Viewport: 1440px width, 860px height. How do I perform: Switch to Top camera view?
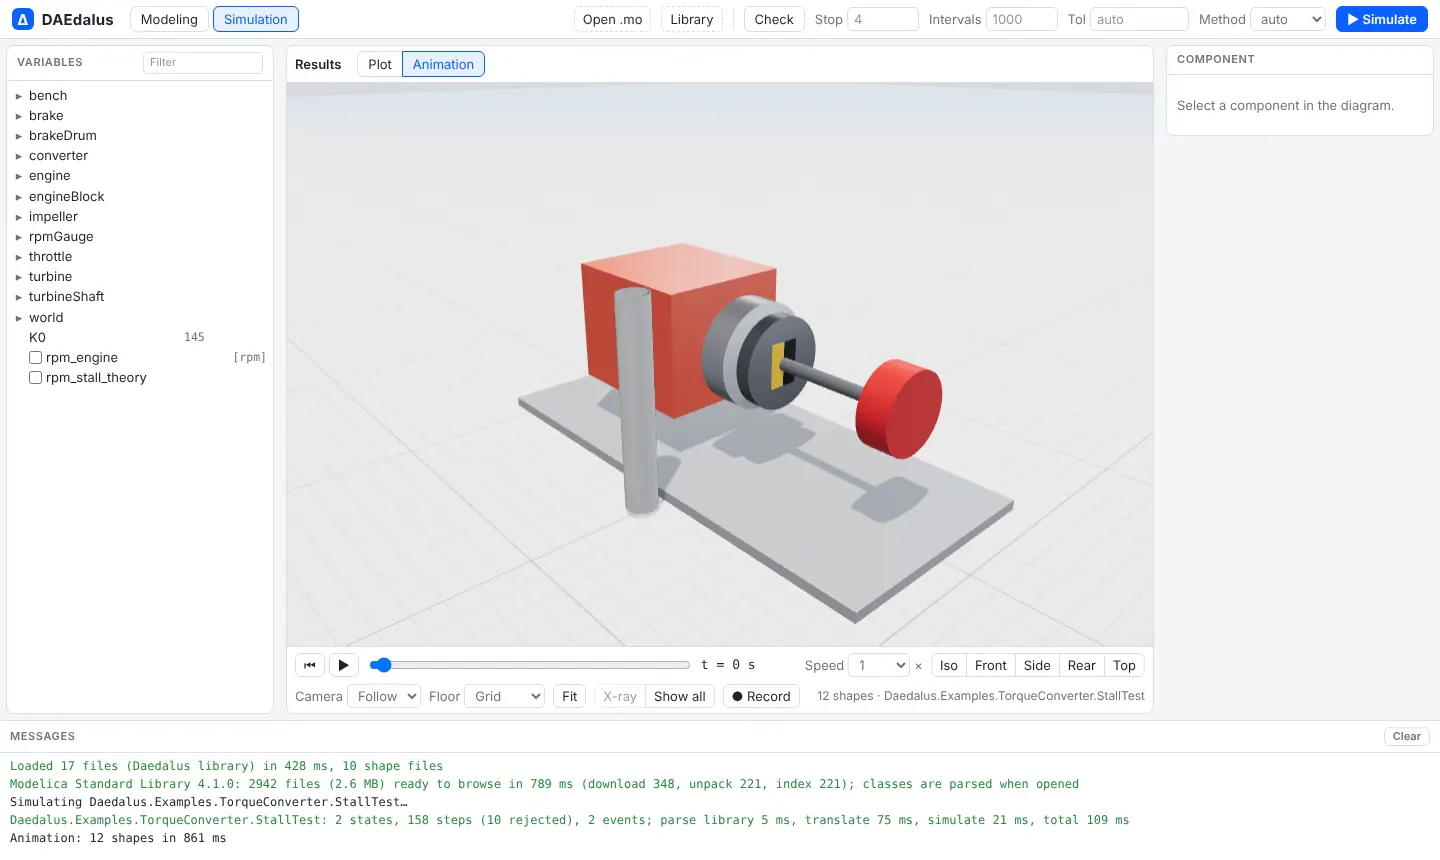click(x=1124, y=665)
